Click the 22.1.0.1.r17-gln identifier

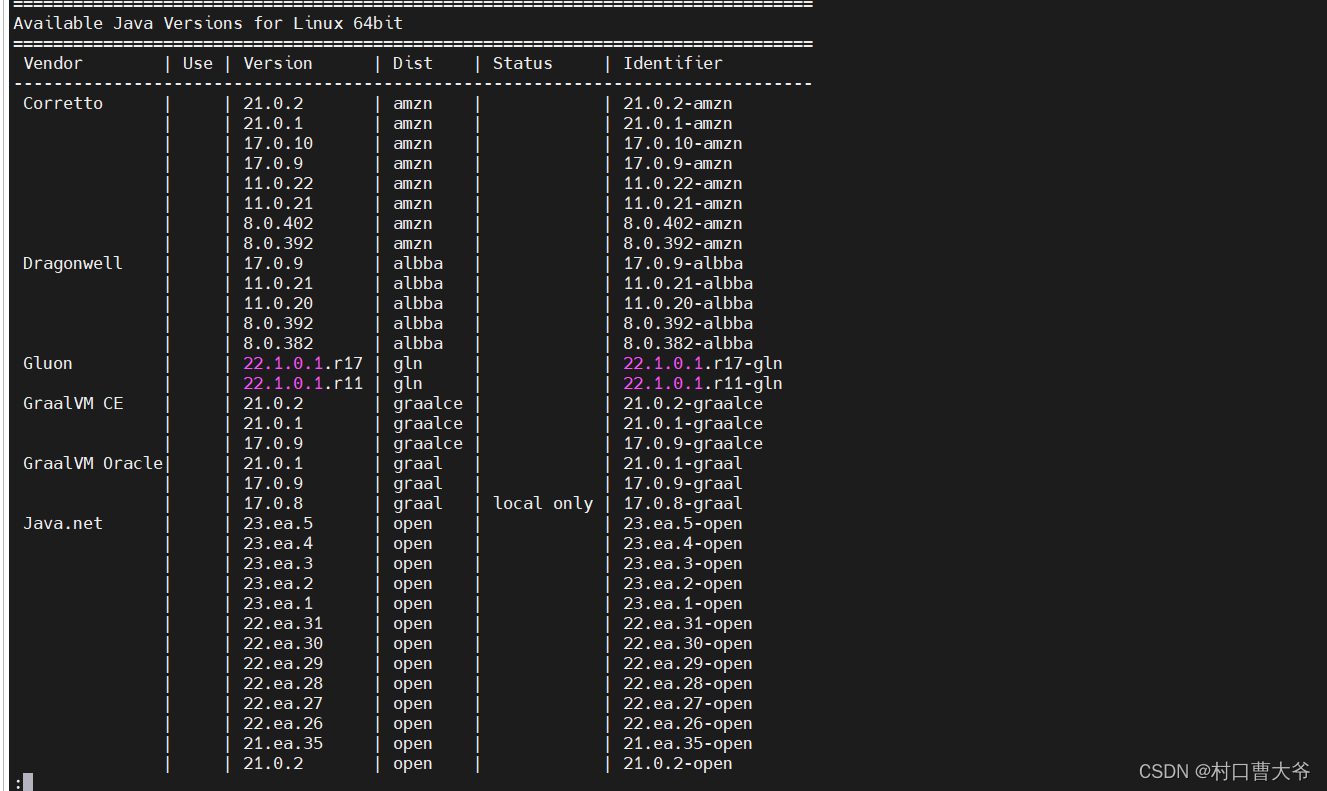coord(703,363)
